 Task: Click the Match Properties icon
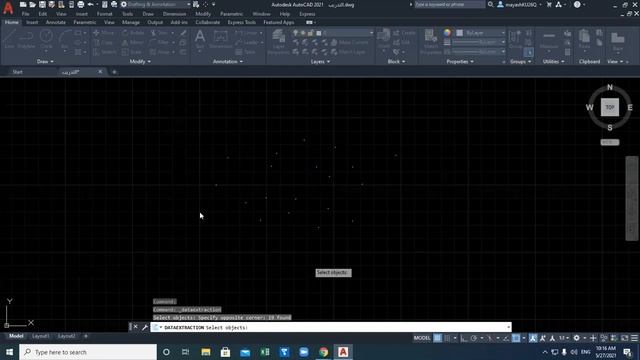[431, 42]
